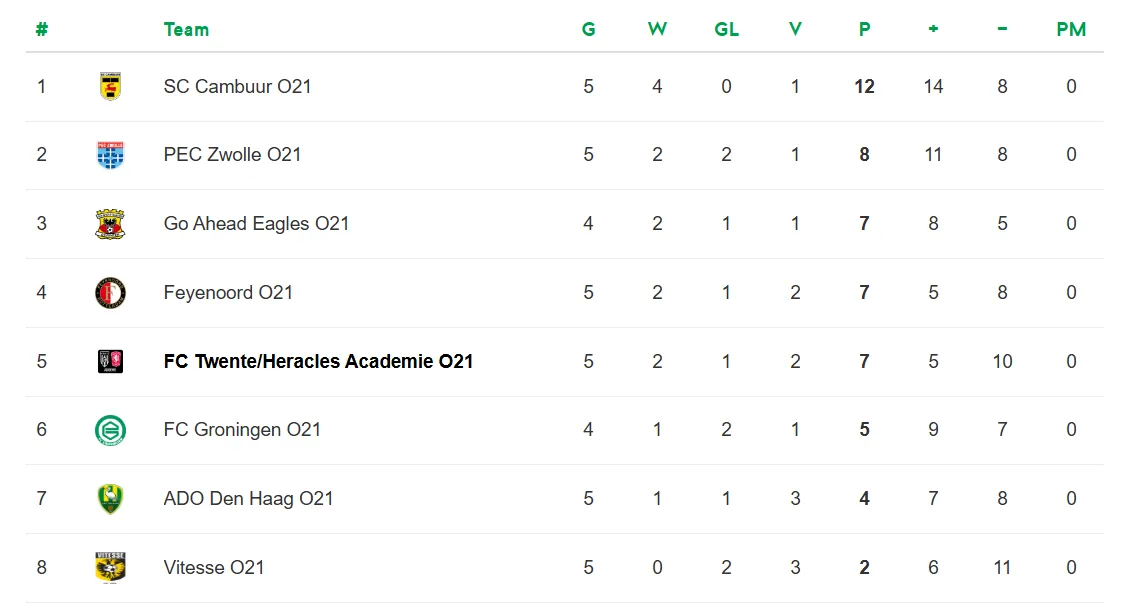
Task: Click the GL draws column header
Action: tap(726, 29)
